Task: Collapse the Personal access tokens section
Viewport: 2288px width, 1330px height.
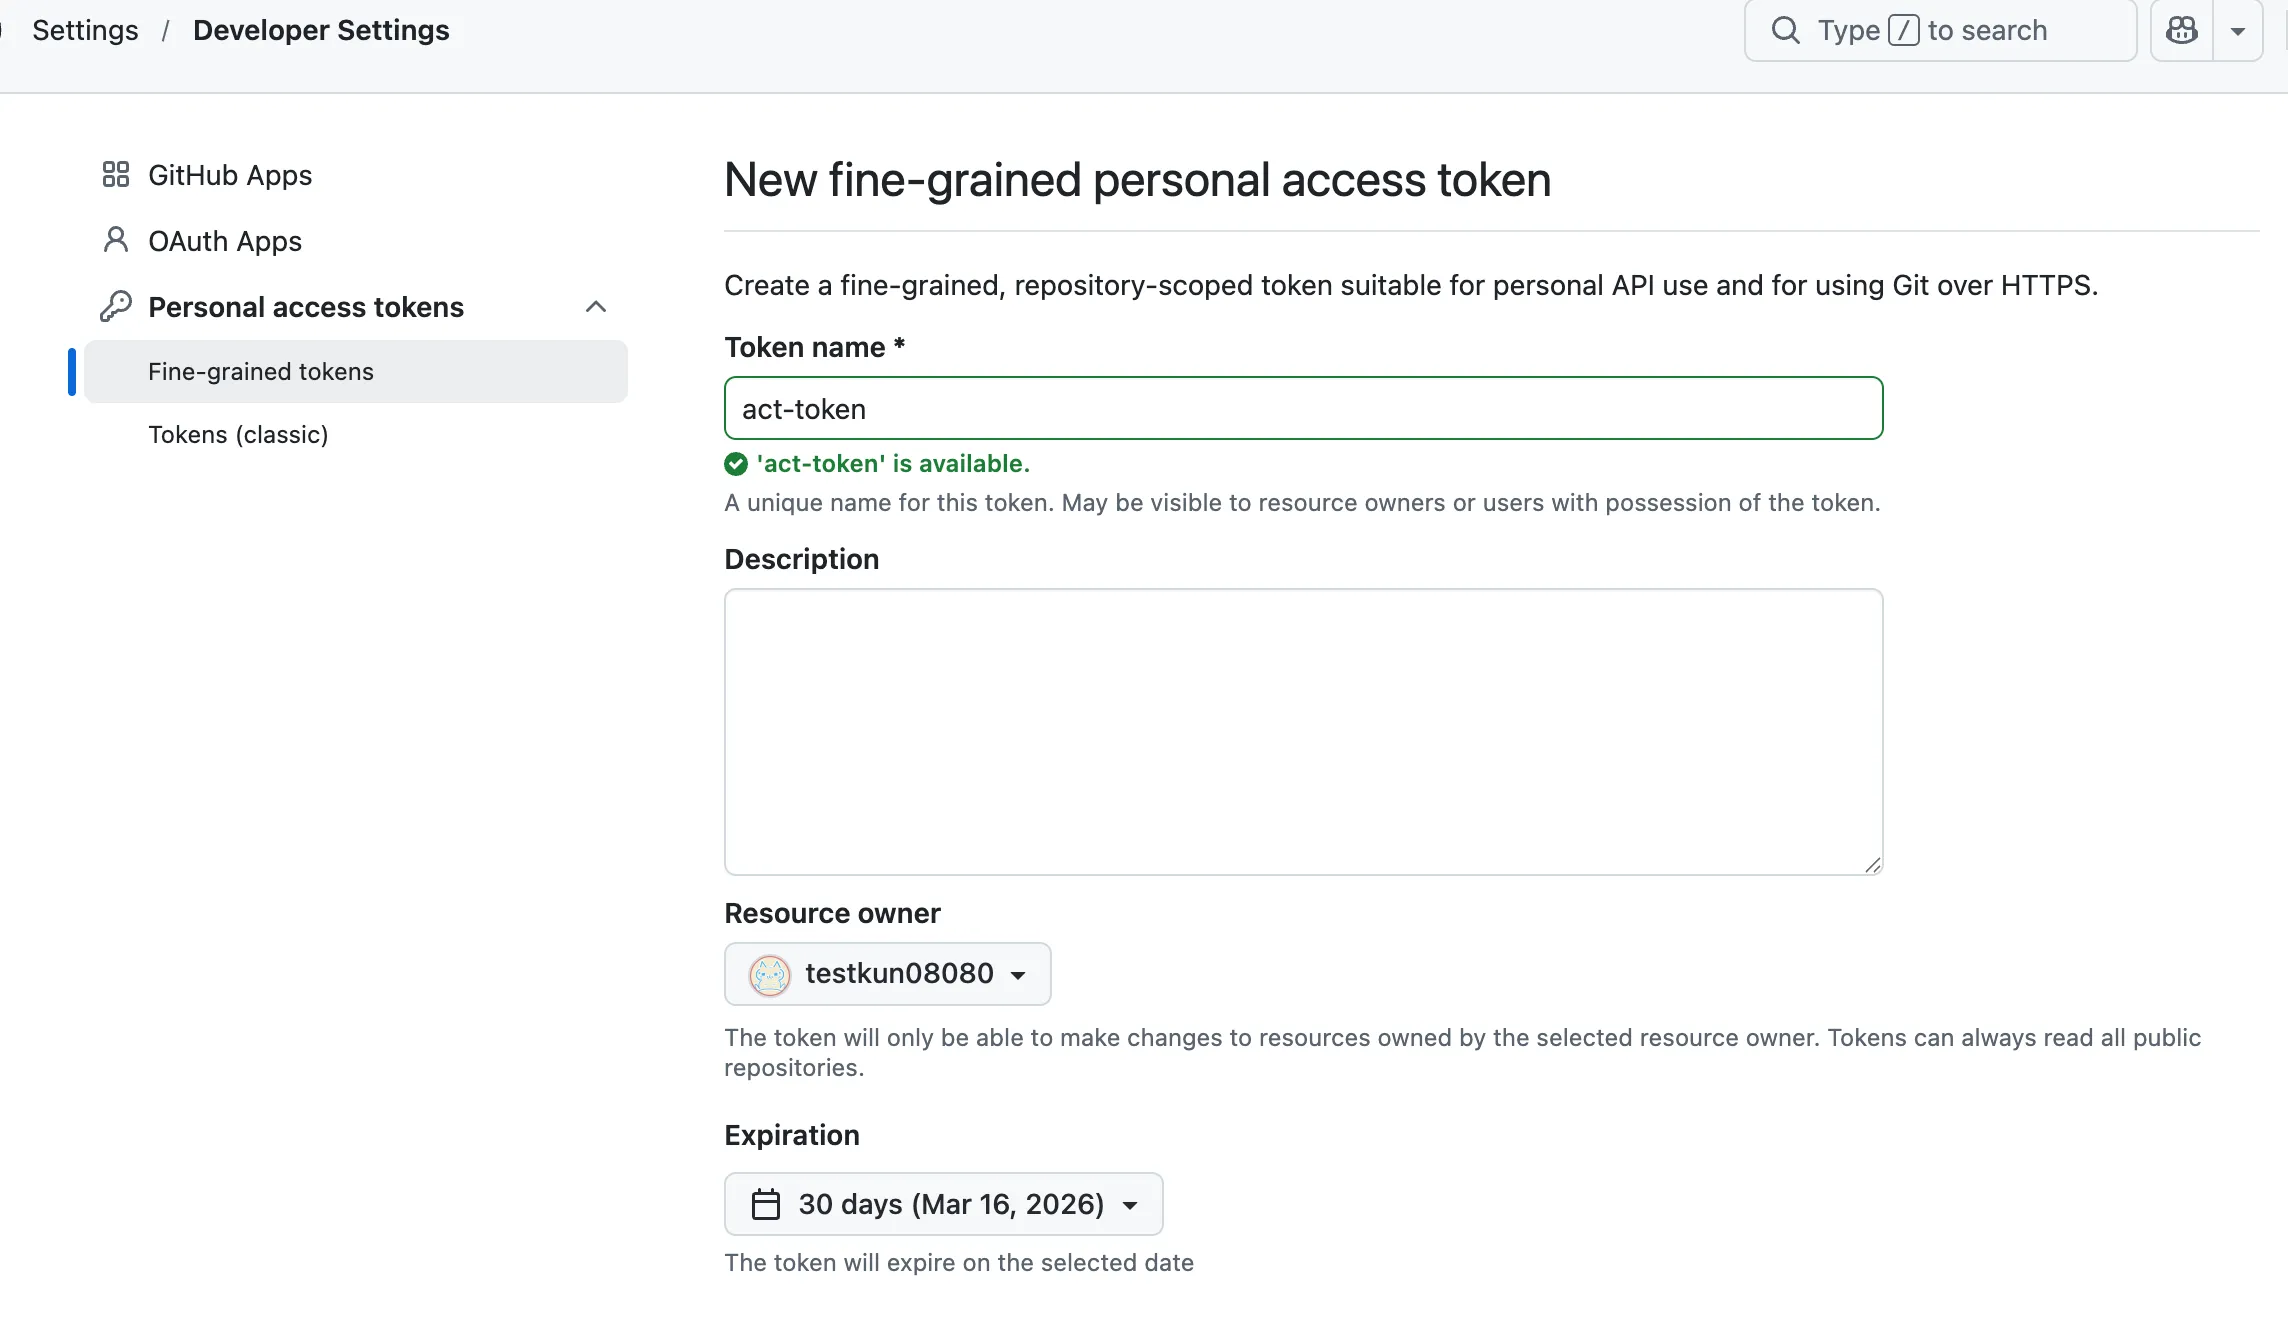Action: (x=596, y=307)
